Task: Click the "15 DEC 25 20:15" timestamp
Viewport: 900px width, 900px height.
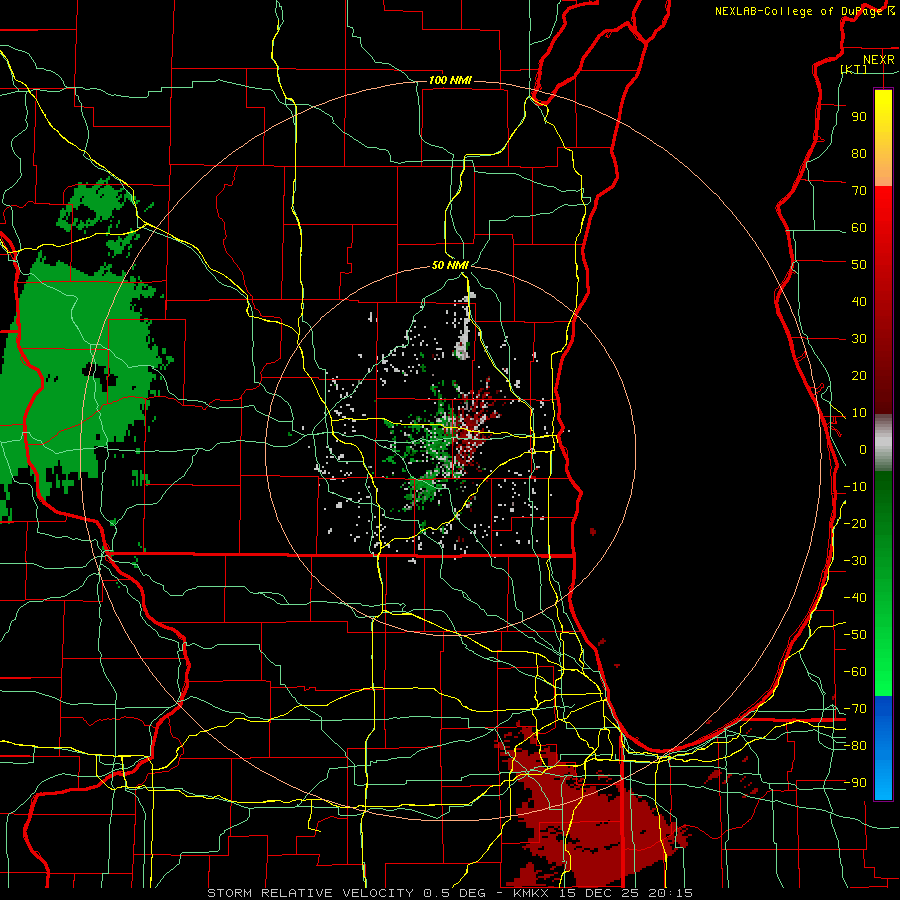Action: tap(625, 893)
